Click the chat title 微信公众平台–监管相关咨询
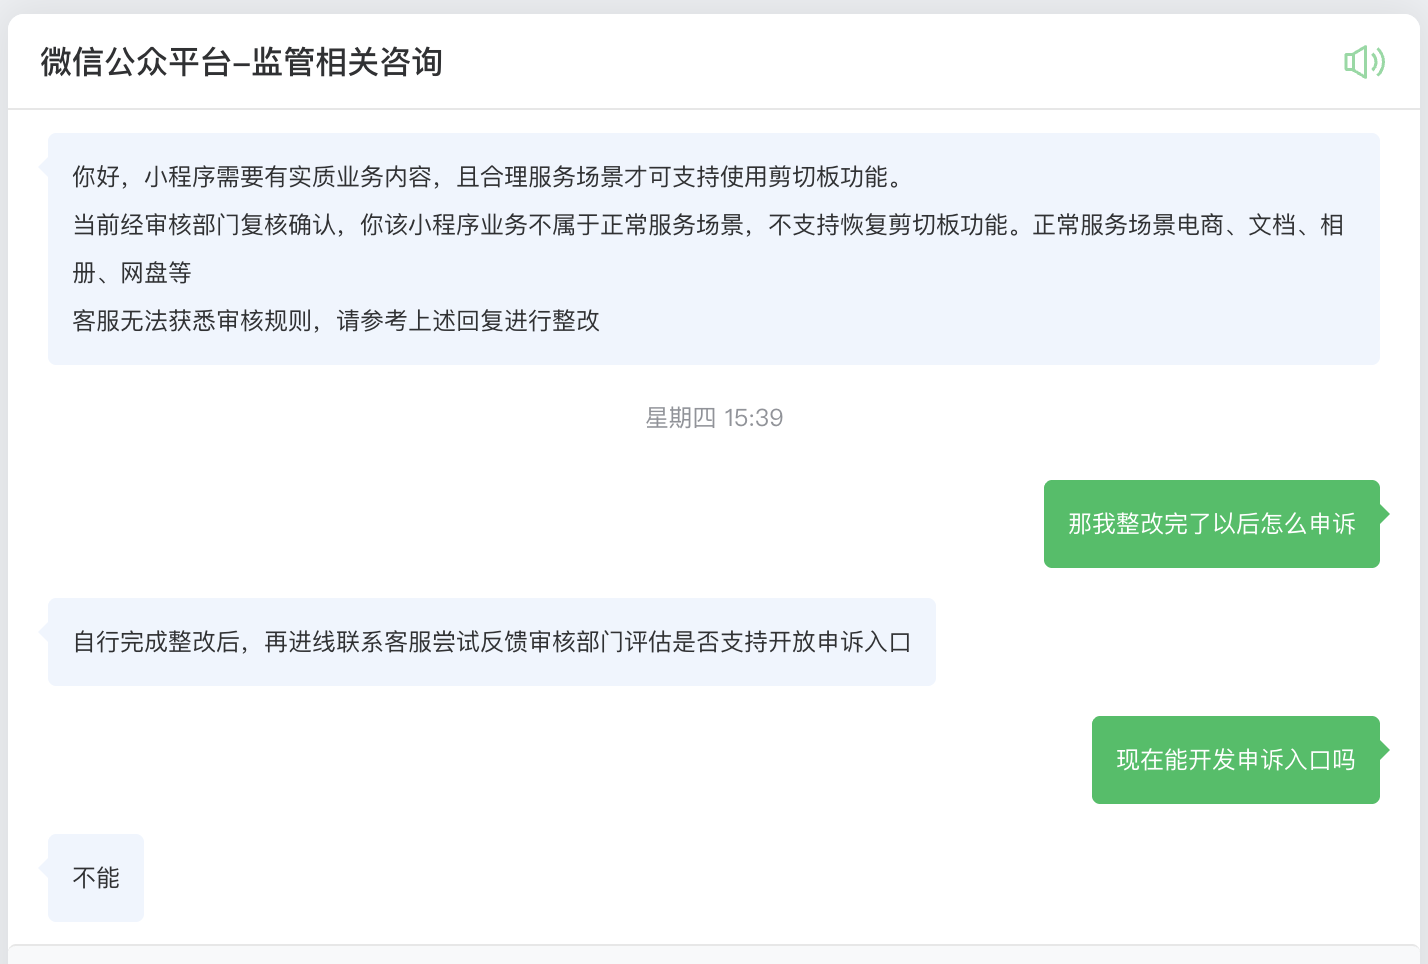Image resolution: width=1428 pixels, height=964 pixels. pos(241,62)
